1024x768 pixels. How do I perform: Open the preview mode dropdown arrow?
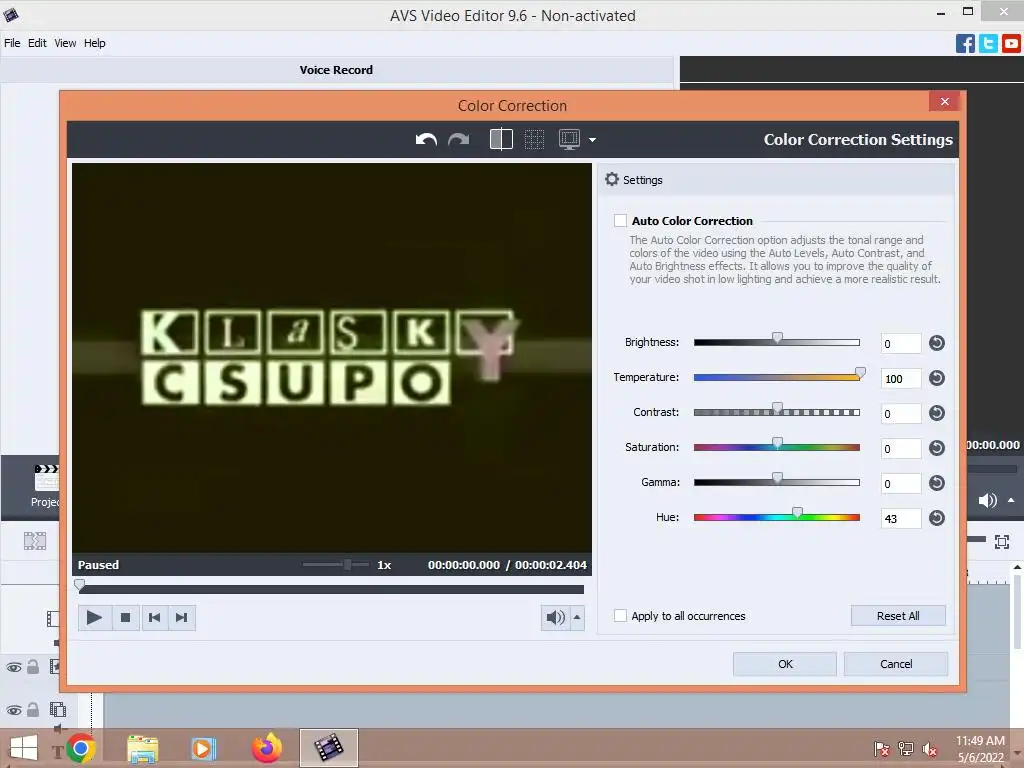[x=592, y=140]
